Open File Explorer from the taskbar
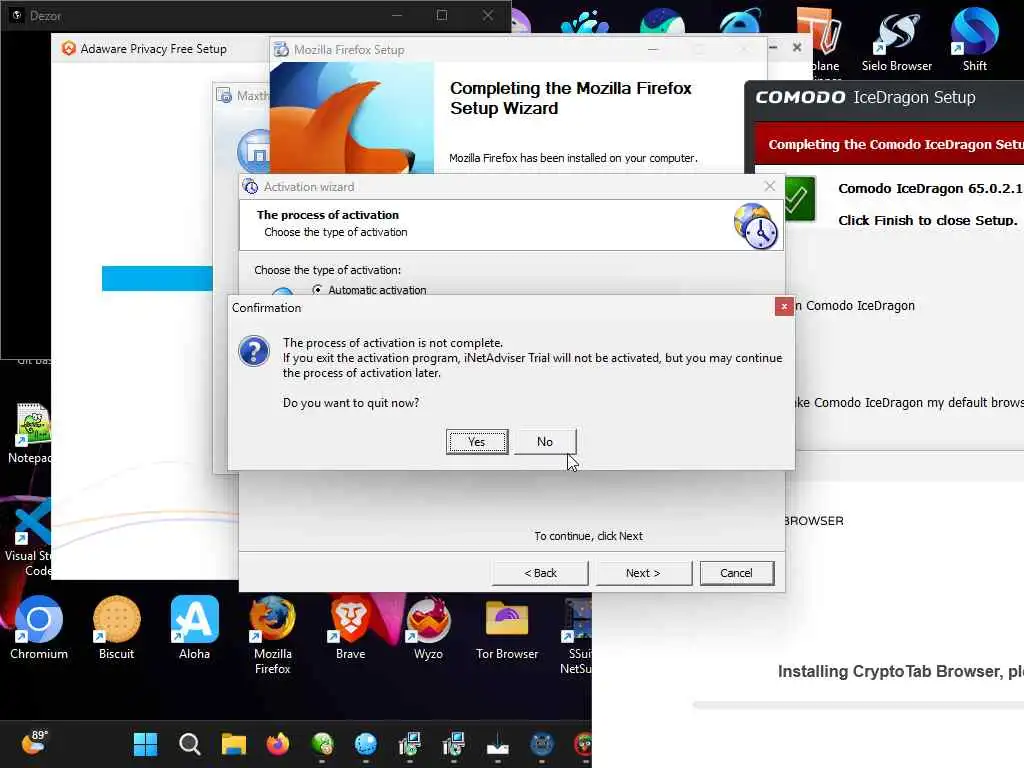 (x=233, y=744)
